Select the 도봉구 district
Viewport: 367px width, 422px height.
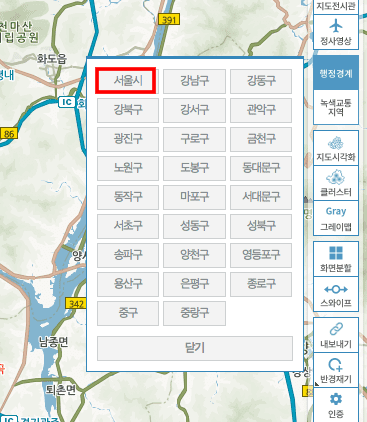[194, 168]
